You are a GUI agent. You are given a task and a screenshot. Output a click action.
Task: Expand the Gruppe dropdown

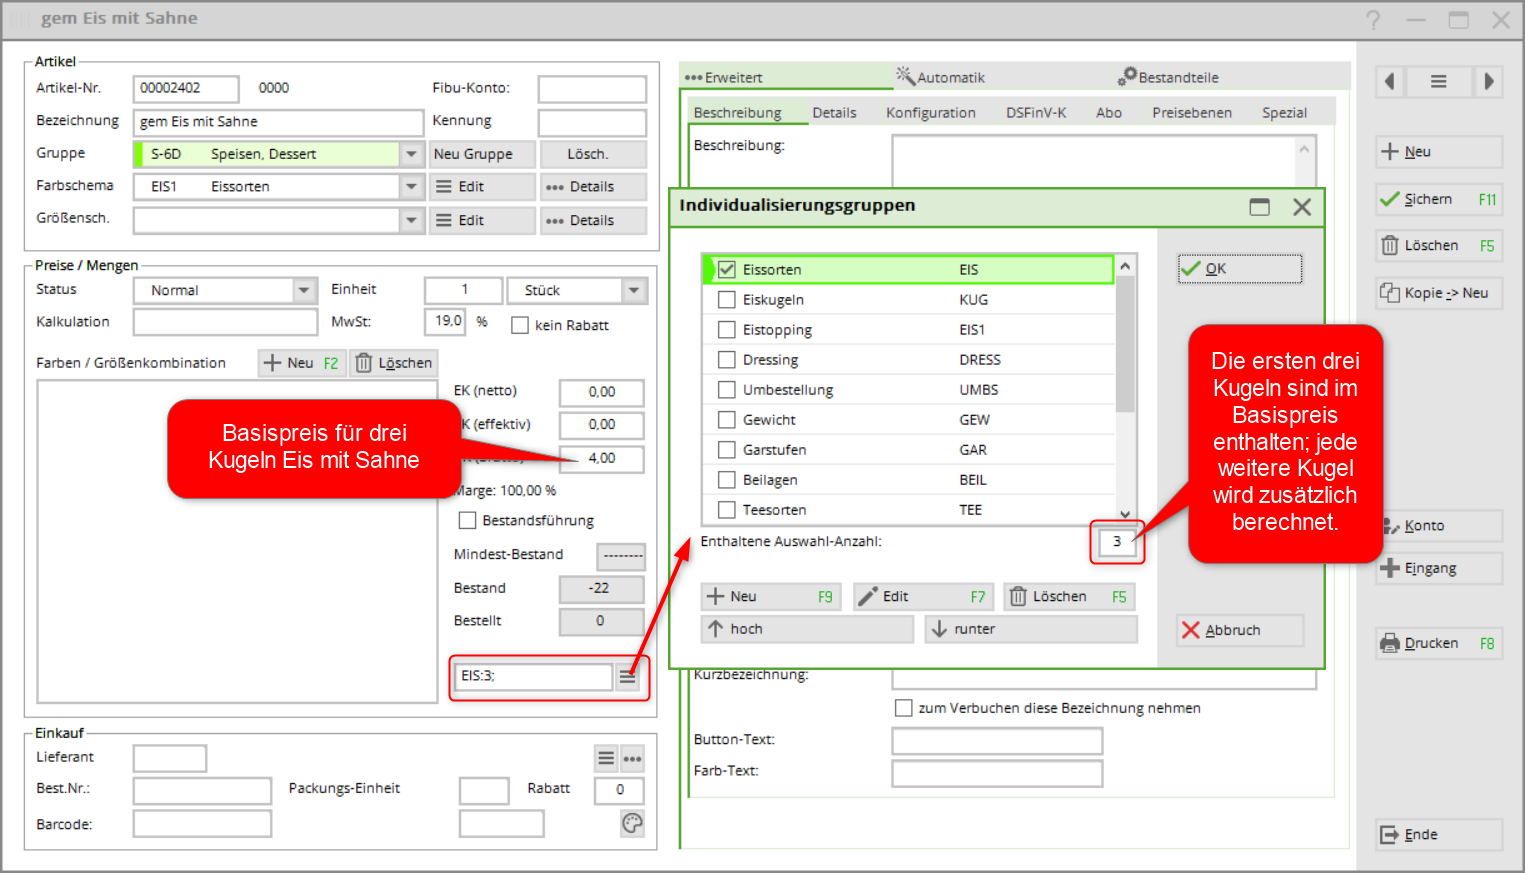[x=411, y=154]
